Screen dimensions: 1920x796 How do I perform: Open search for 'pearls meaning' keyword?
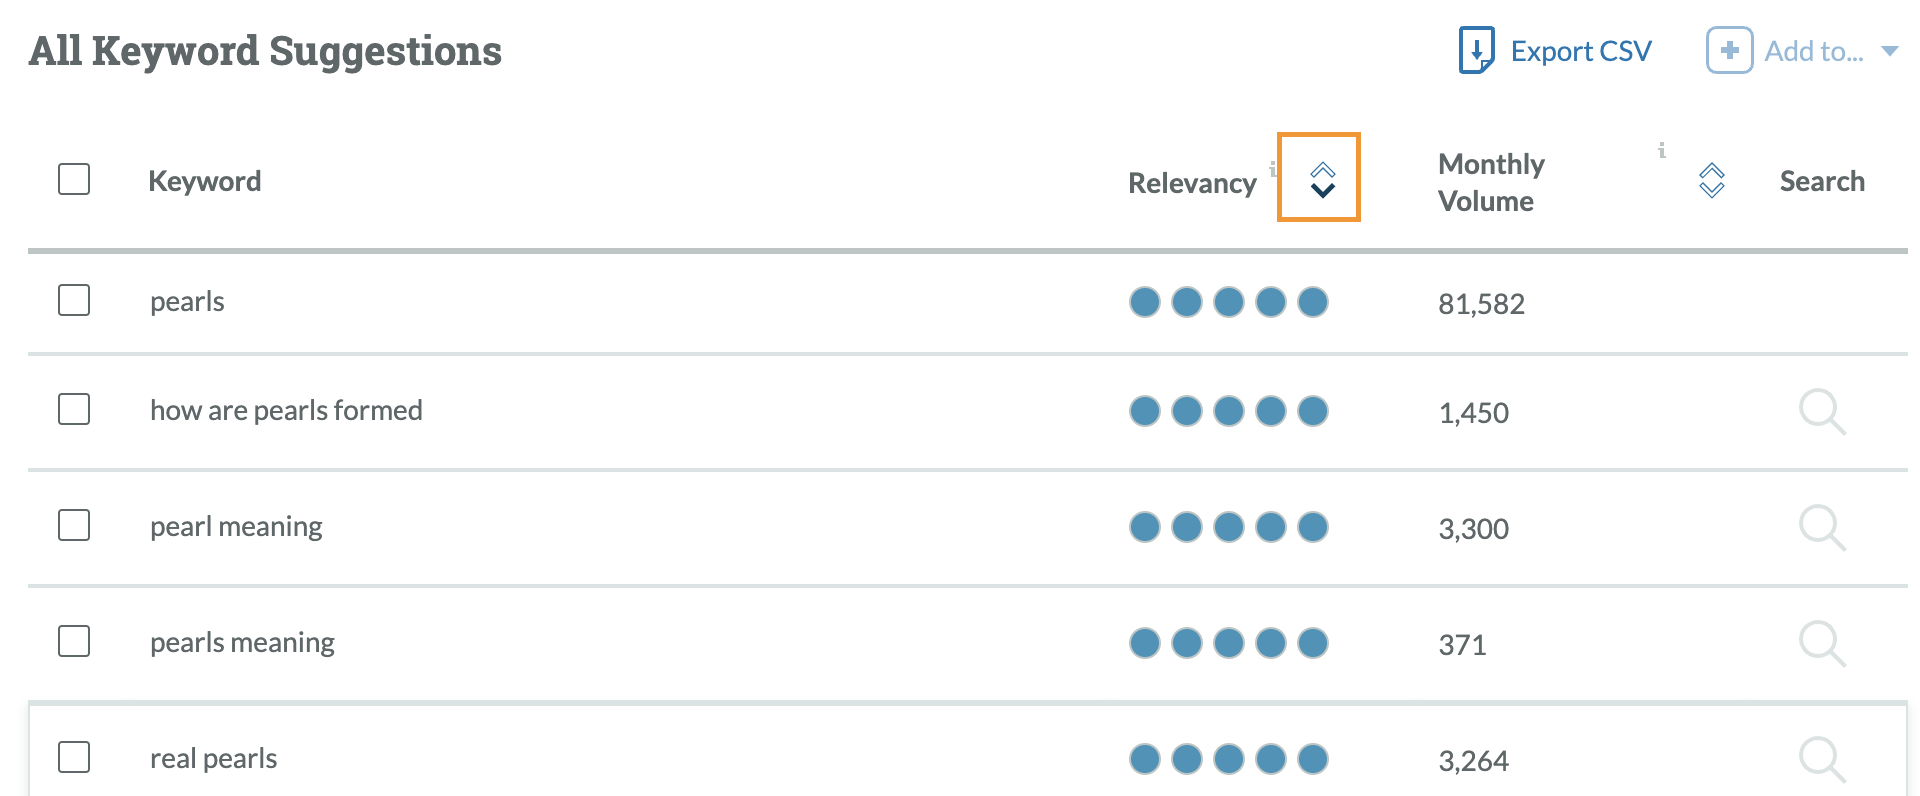(1821, 643)
